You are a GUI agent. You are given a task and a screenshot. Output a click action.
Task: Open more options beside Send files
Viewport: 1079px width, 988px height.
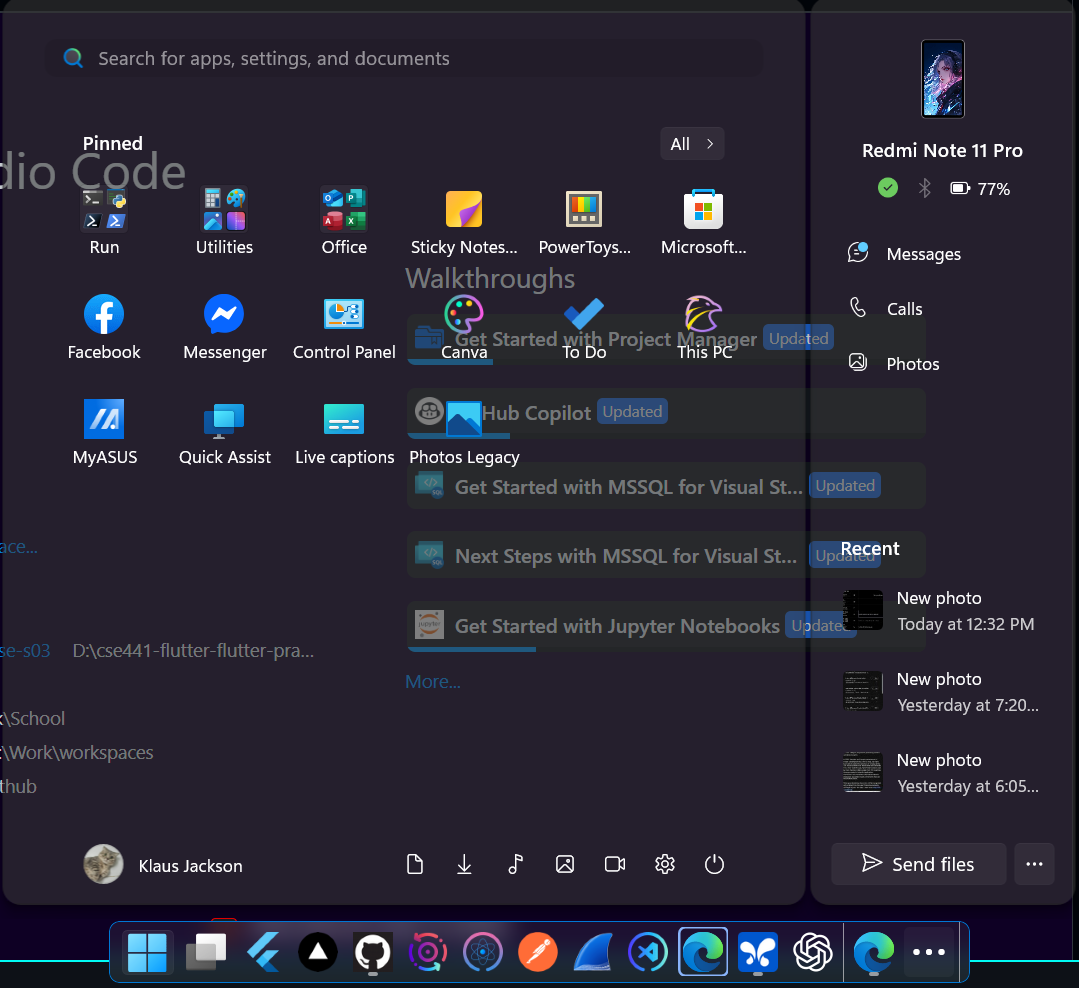tap(1034, 864)
